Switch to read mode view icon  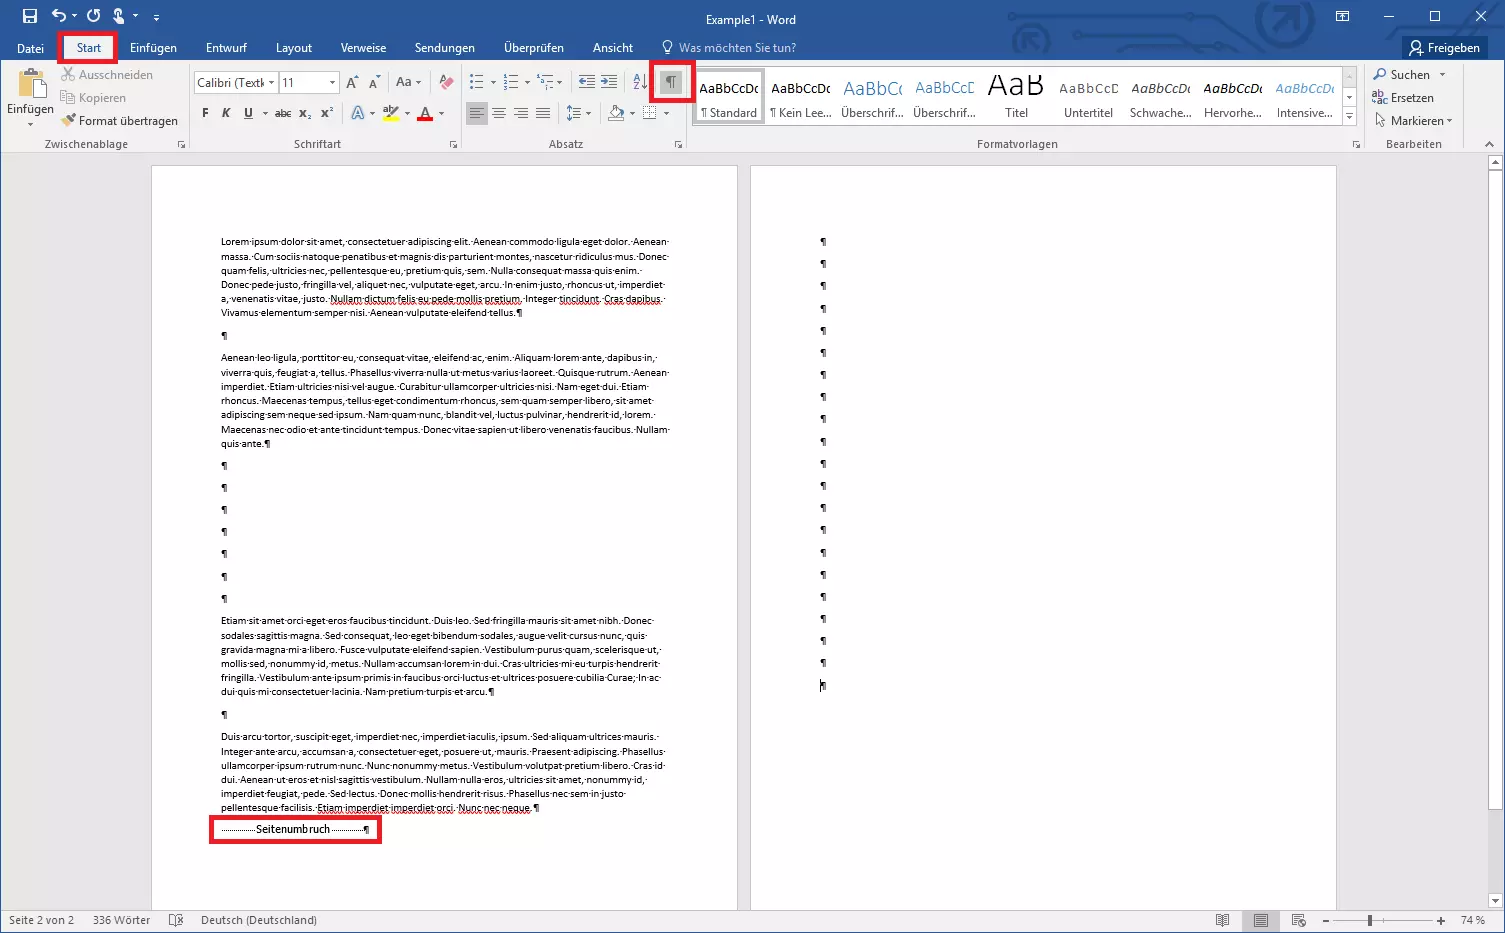(1222, 920)
